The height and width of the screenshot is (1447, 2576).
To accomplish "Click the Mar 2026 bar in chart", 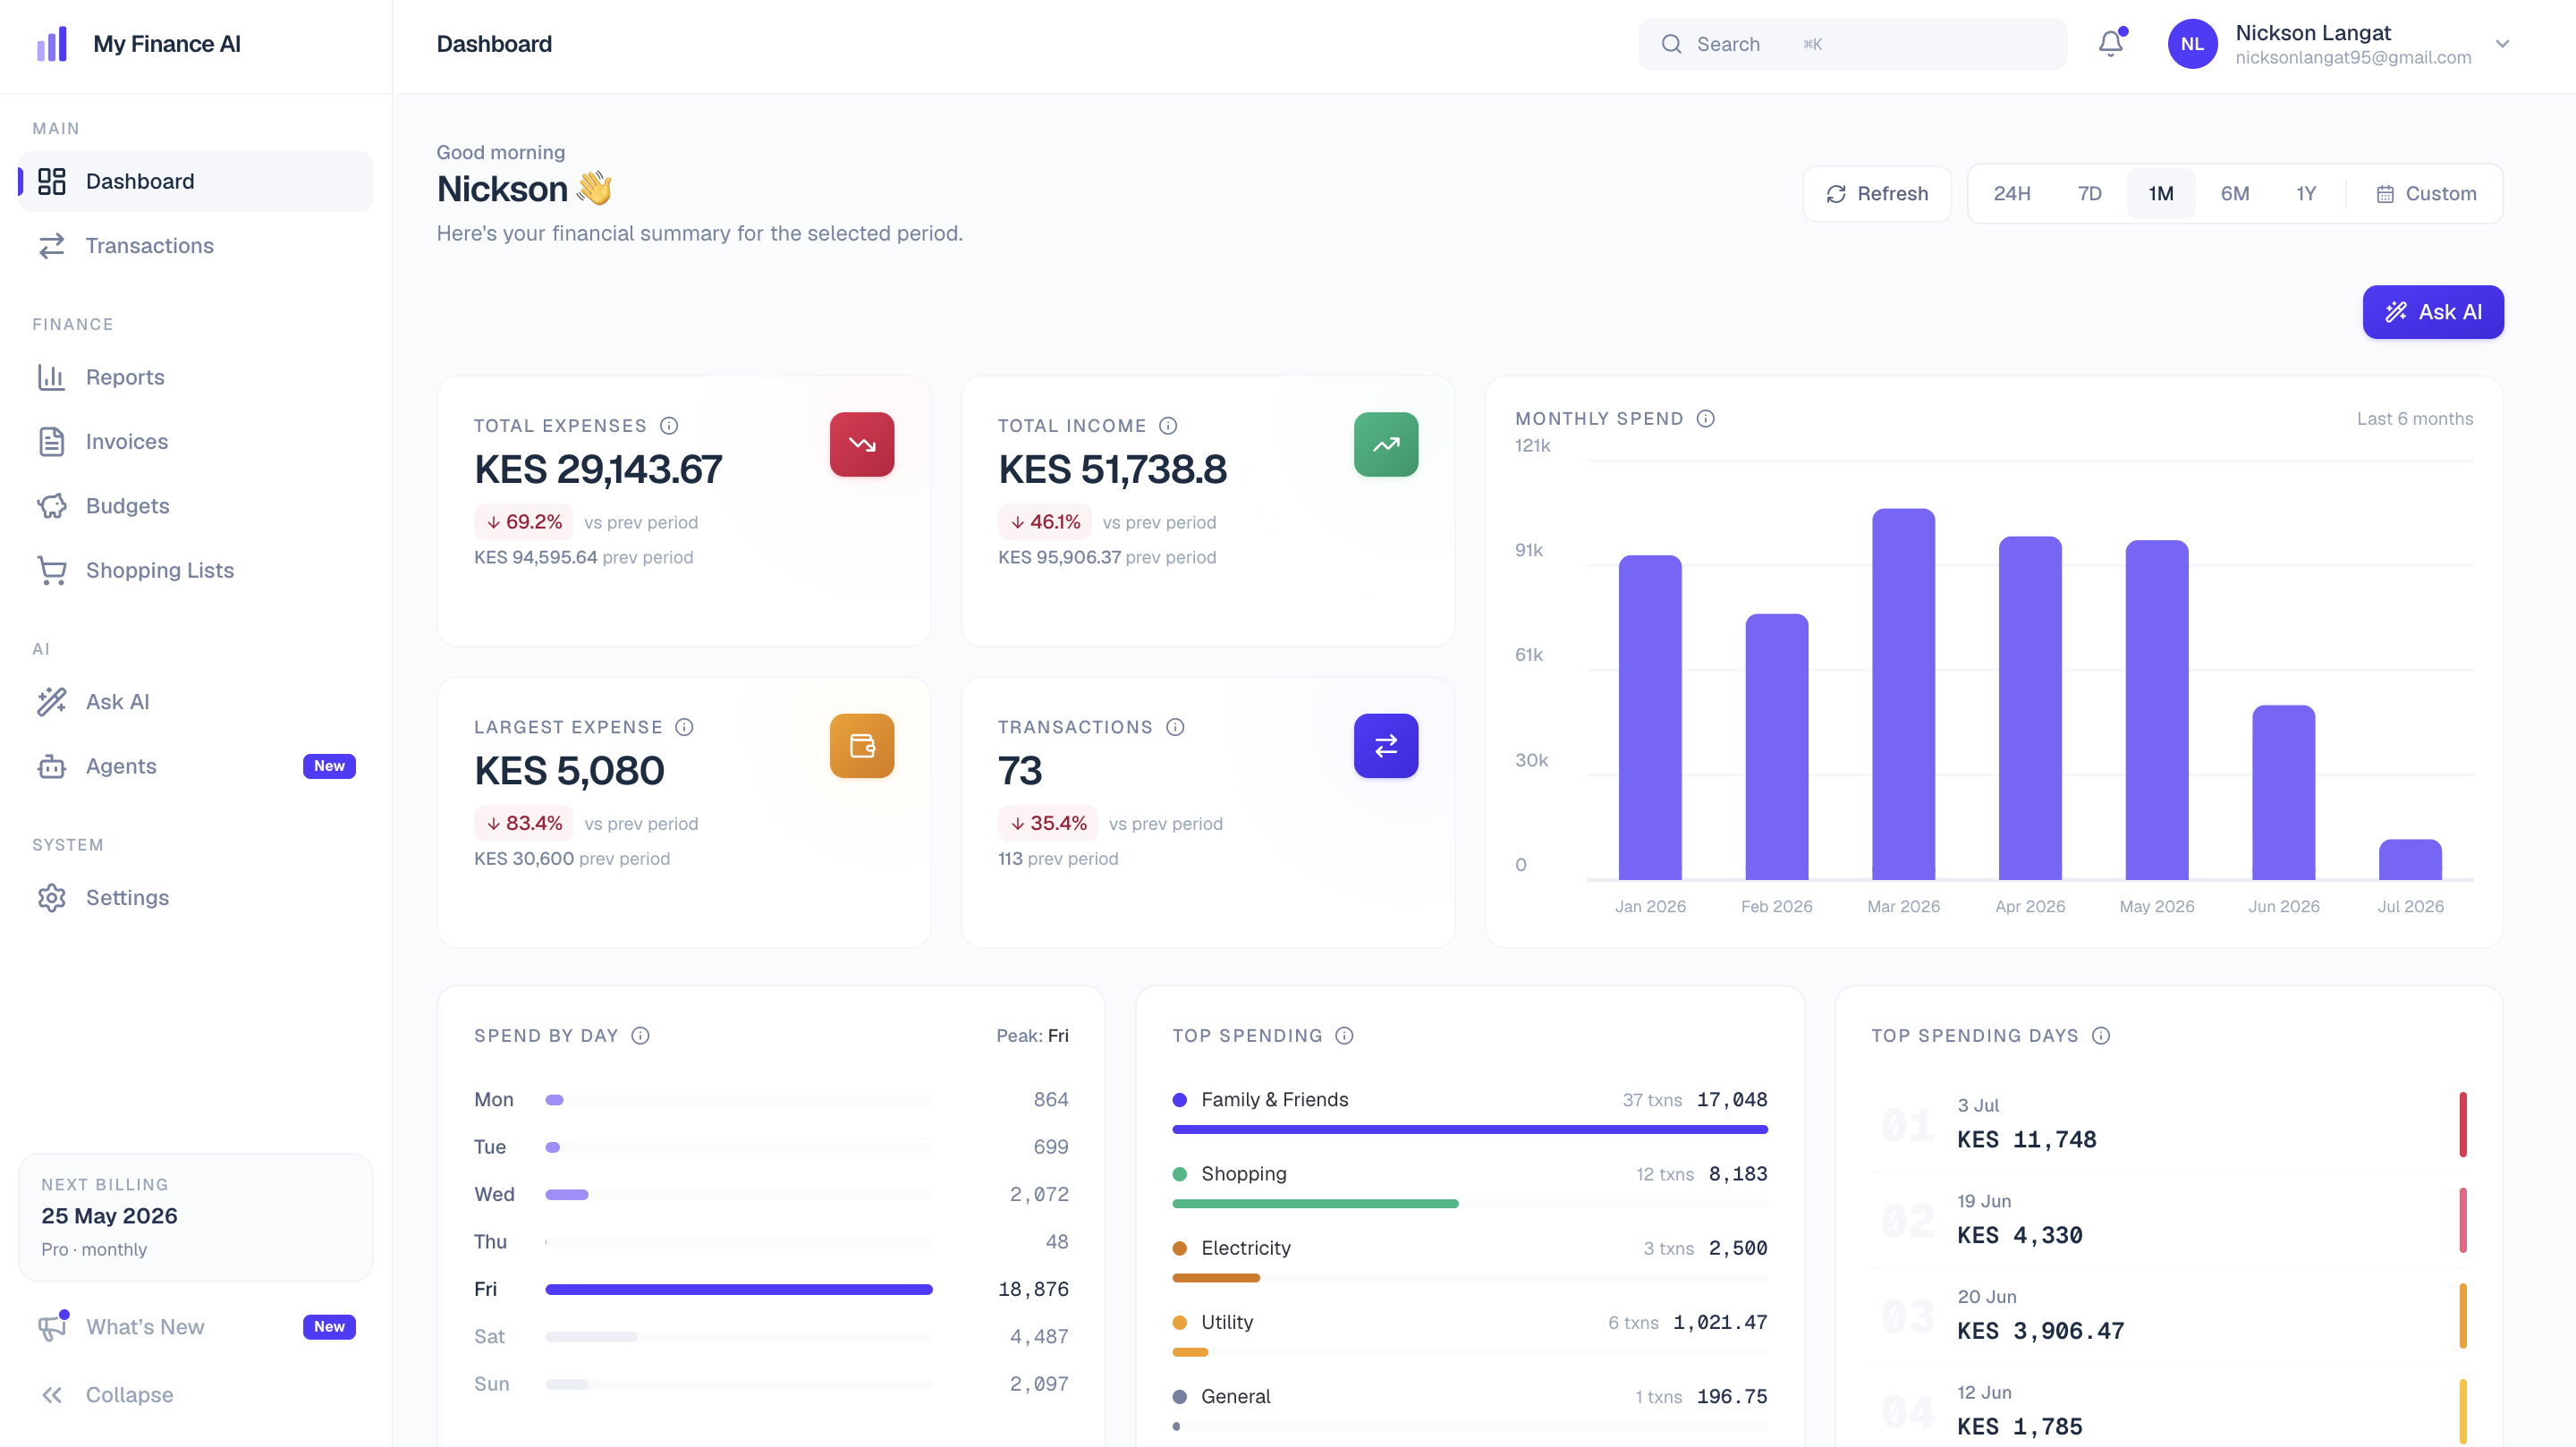I will click(x=1903, y=694).
